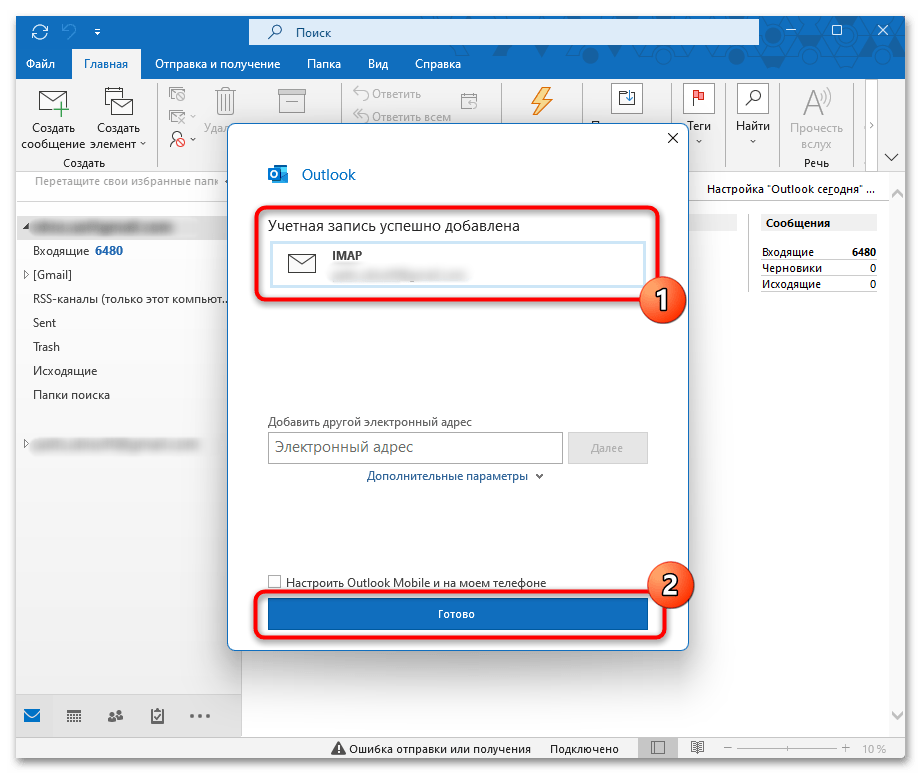Image resolution: width=922 pixels, height=774 pixels.
Task: Click the email address input field
Action: point(415,448)
